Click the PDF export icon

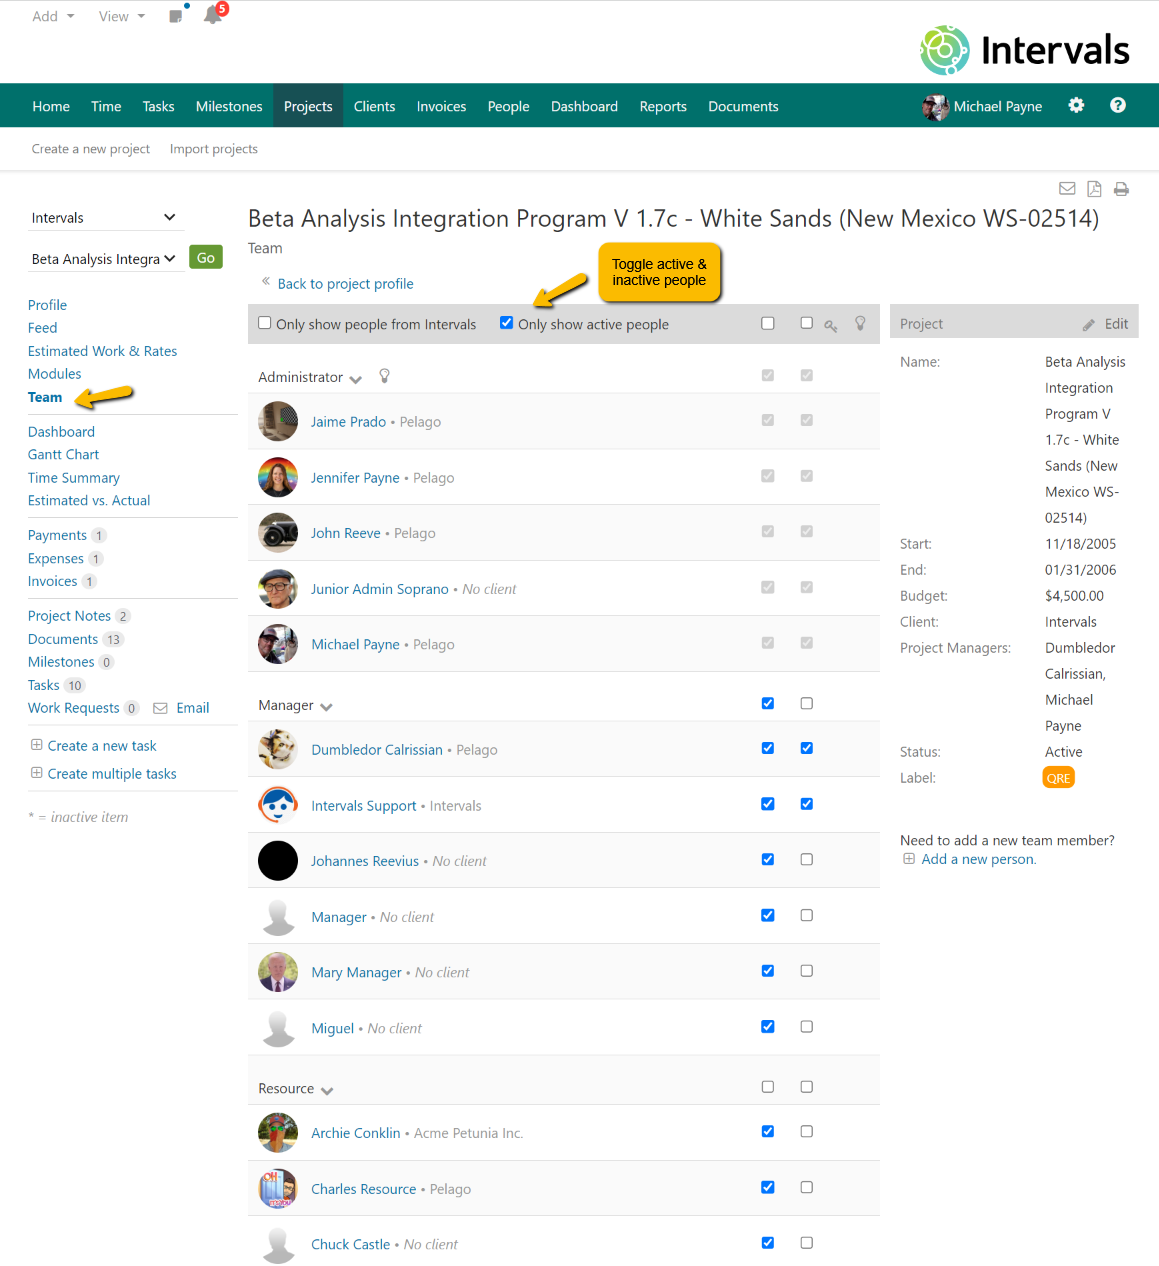(1094, 189)
